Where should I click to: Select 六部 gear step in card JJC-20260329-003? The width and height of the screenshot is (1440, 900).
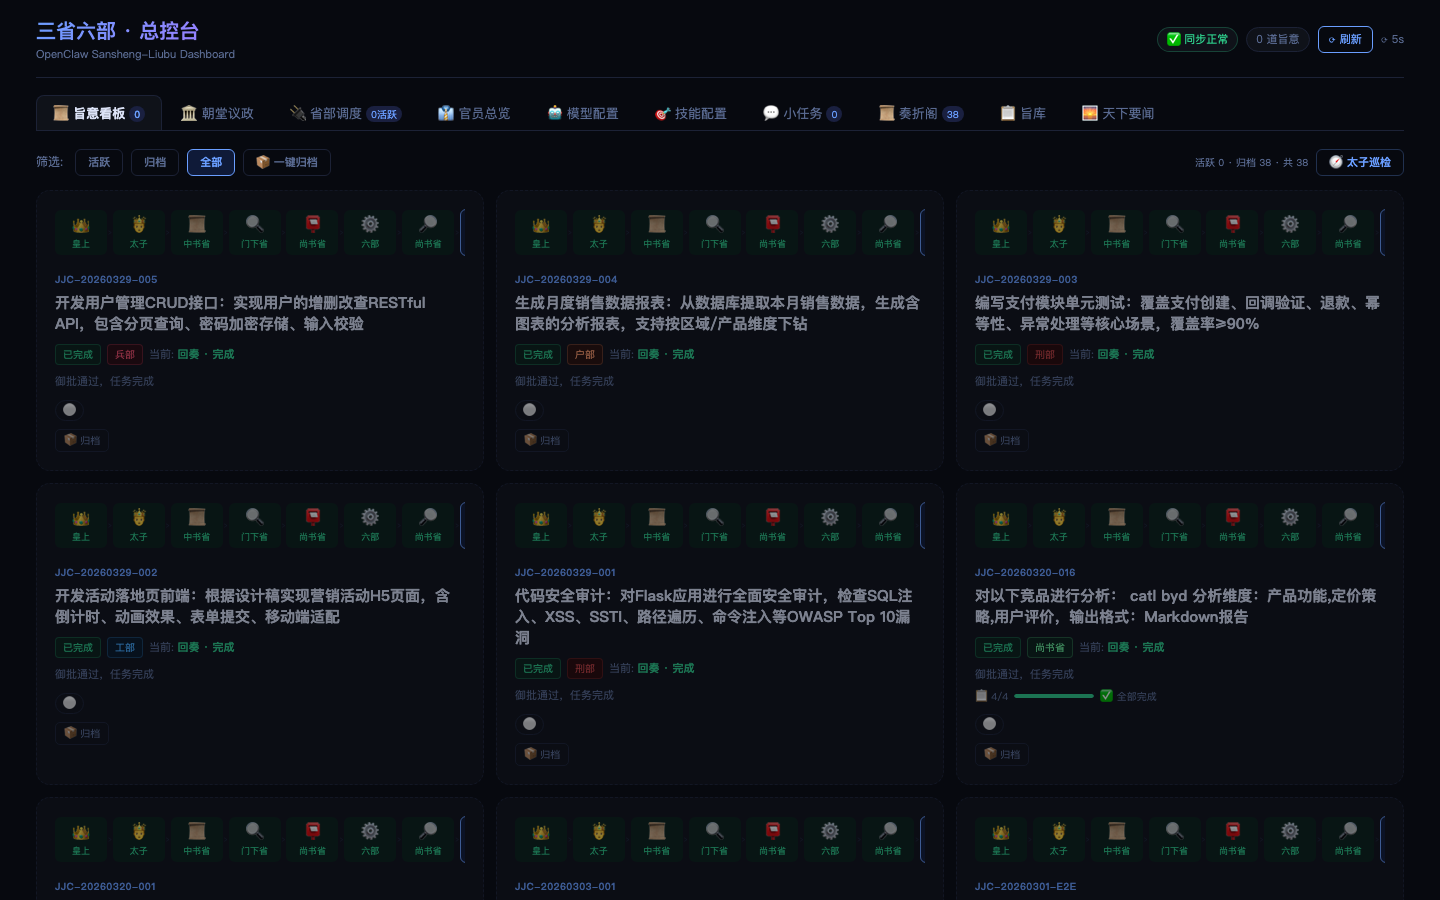click(1290, 232)
